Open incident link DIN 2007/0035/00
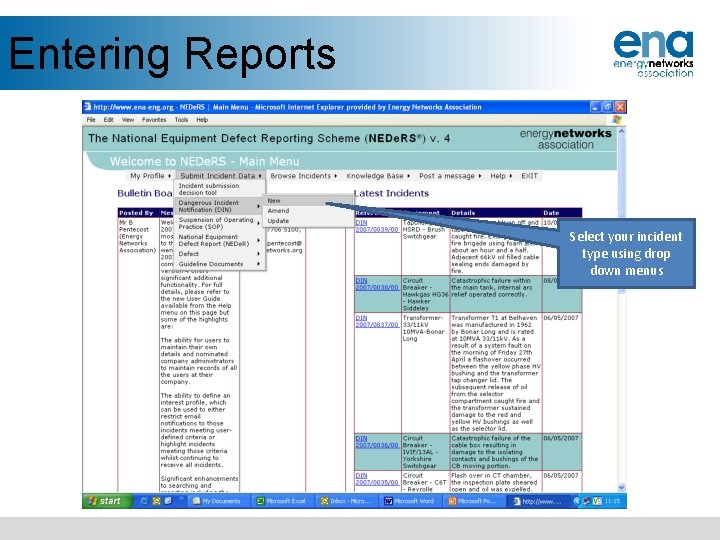The height and width of the screenshot is (540, 720). [x=377, y=479]
